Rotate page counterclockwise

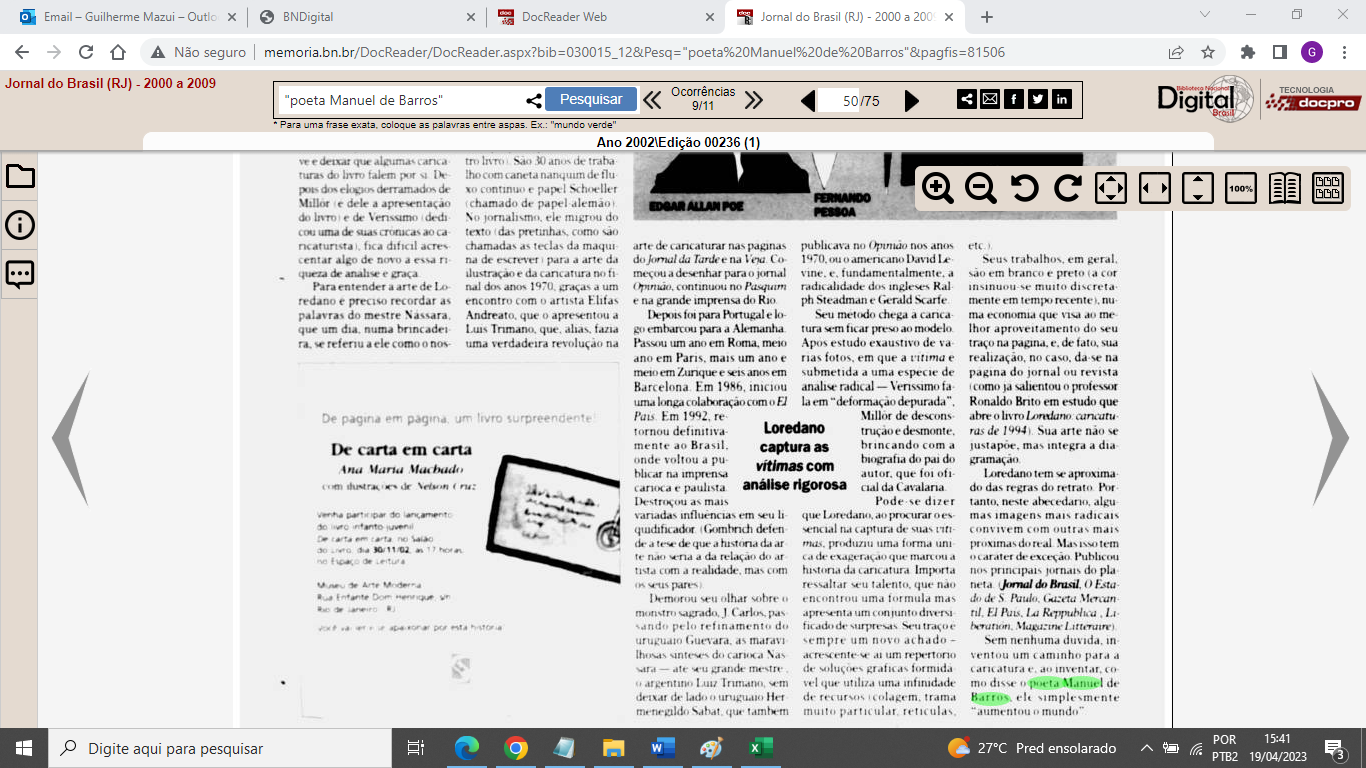[1024, 188]
